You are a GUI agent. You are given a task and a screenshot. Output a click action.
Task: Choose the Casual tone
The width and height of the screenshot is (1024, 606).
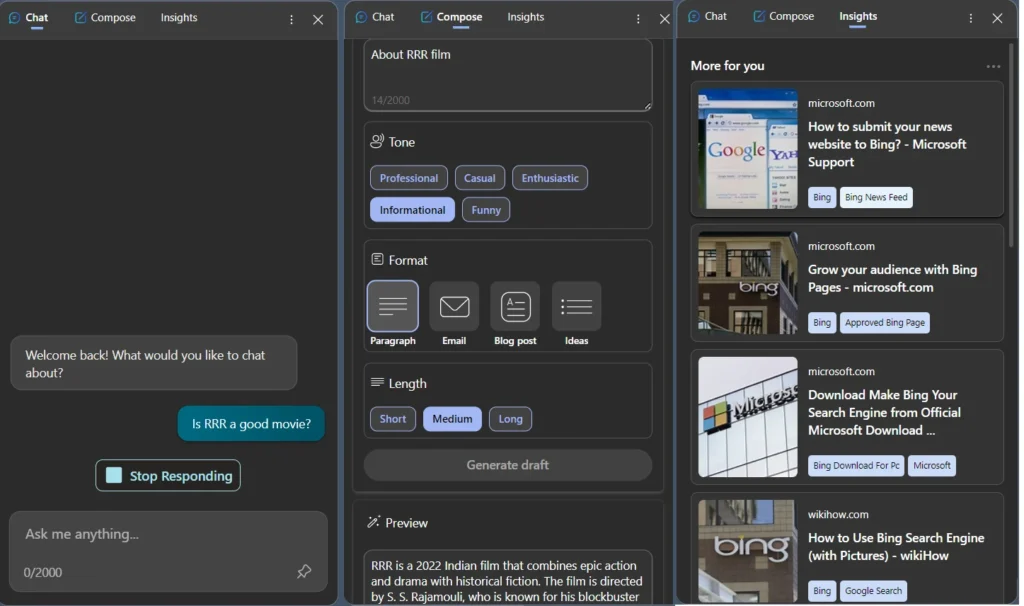coord(479,178)
